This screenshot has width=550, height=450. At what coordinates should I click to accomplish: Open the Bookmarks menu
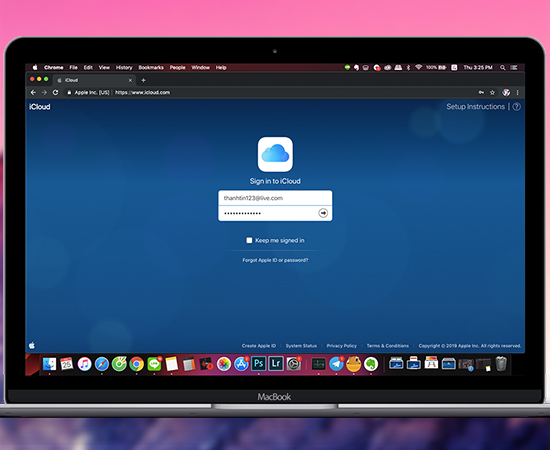pyautogui.click(x=151, y=67)
